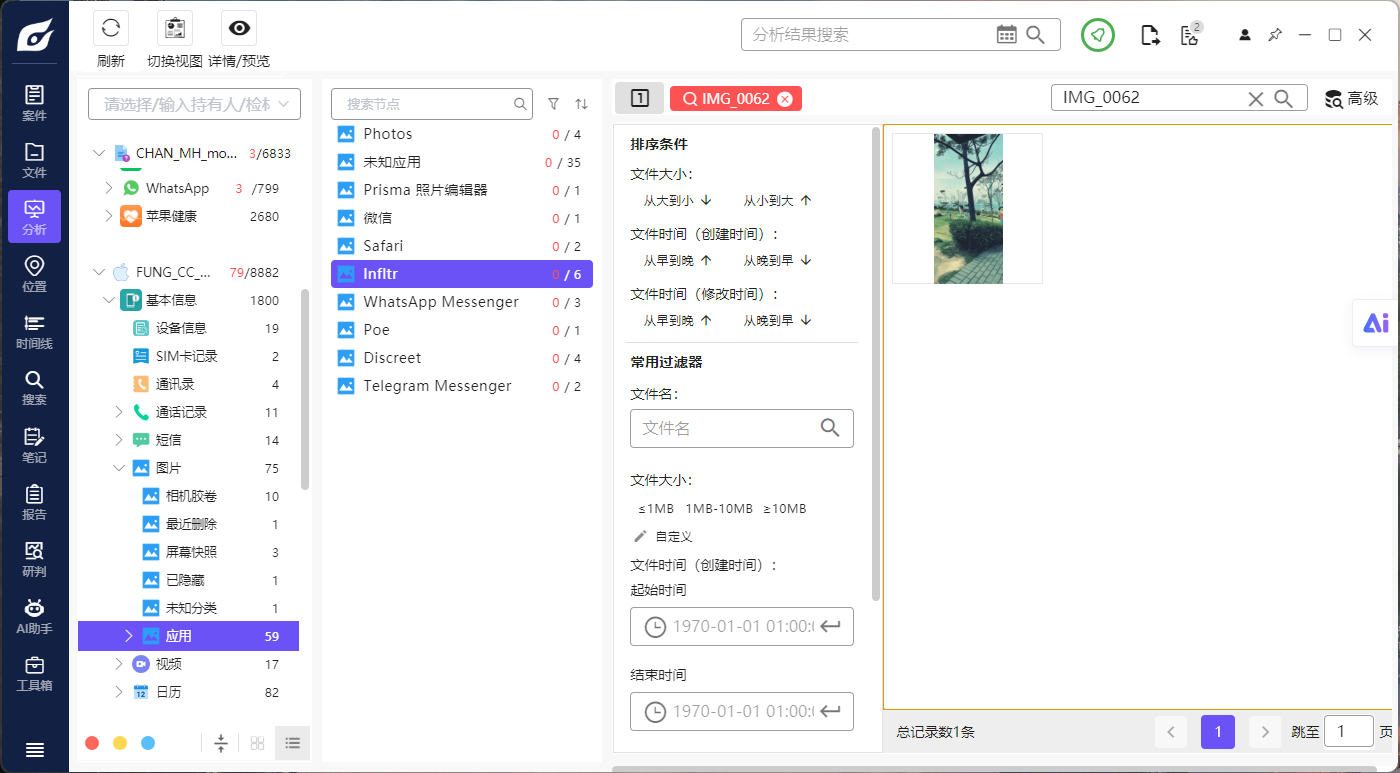
Task: Collapse the CHAN_MH_mo... device node
Action: pyautogui.click(x=98, y=153)
